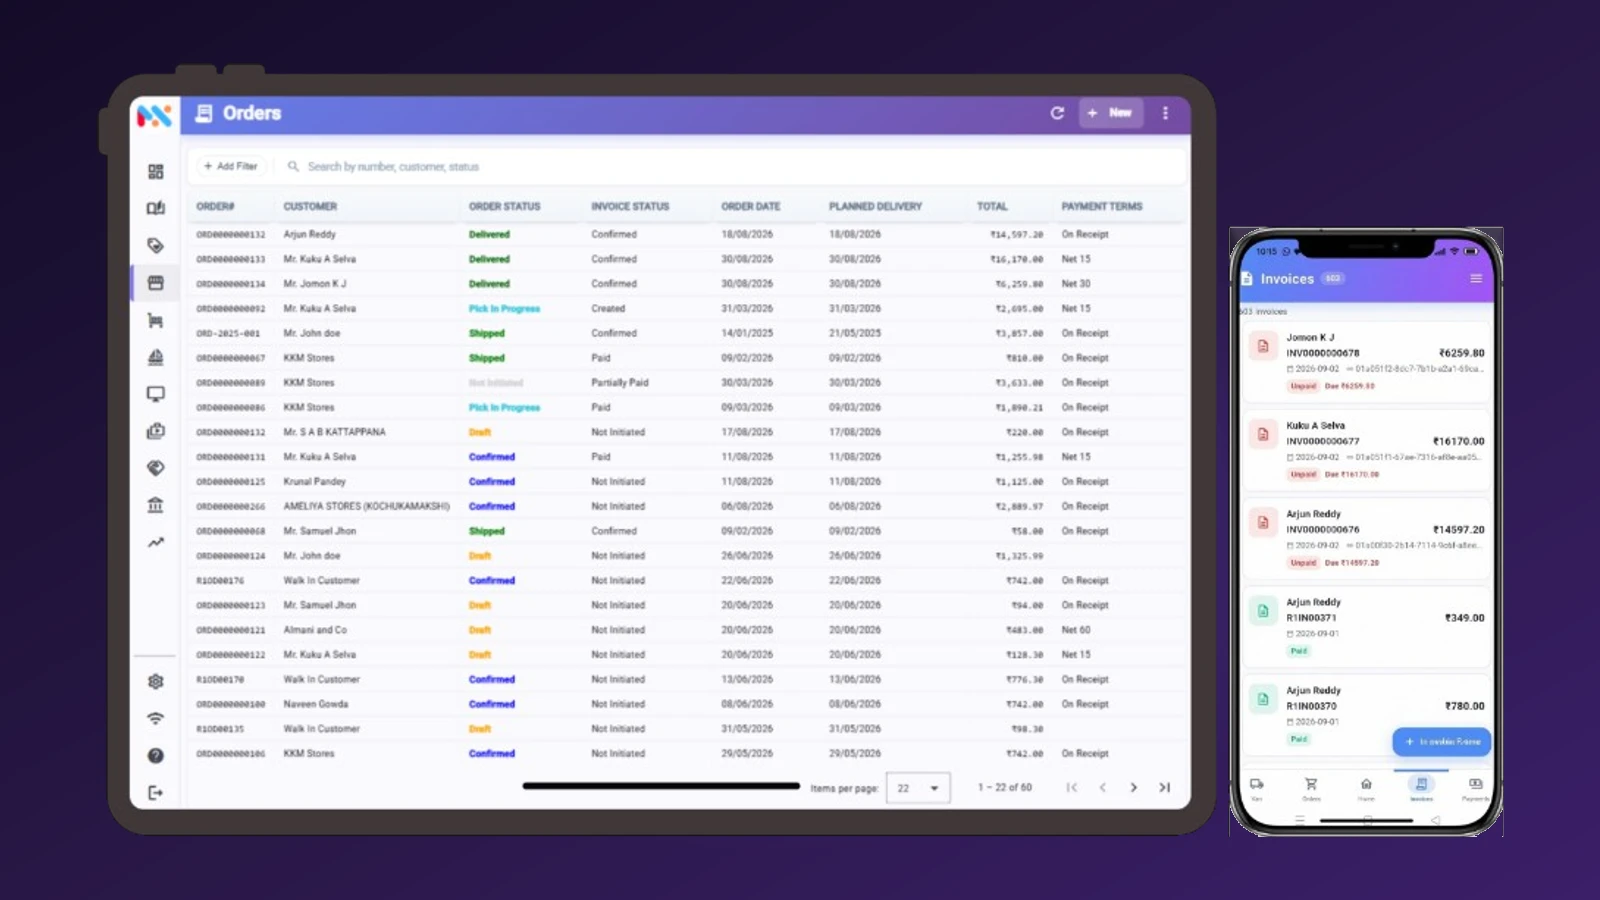The width and height of the screenshot is (1600, 900).
Task: Click the New order button
Action: coord(1110,113)
